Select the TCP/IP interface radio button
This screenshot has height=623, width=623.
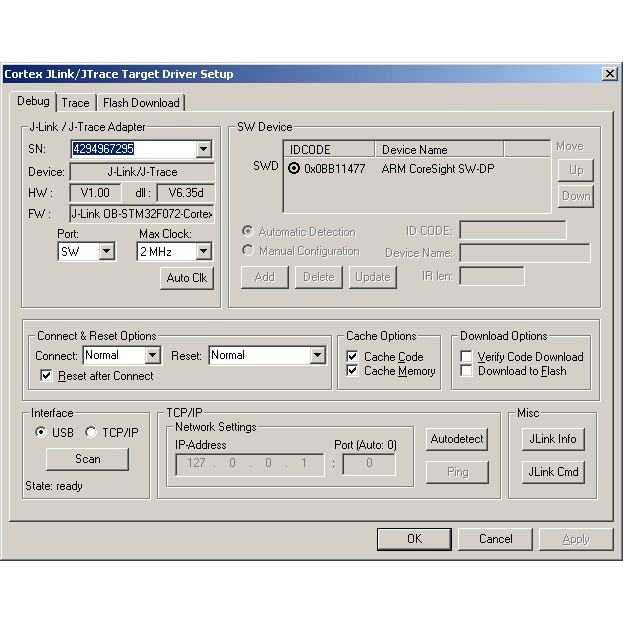pyautogui.click(x=91, y=432)
